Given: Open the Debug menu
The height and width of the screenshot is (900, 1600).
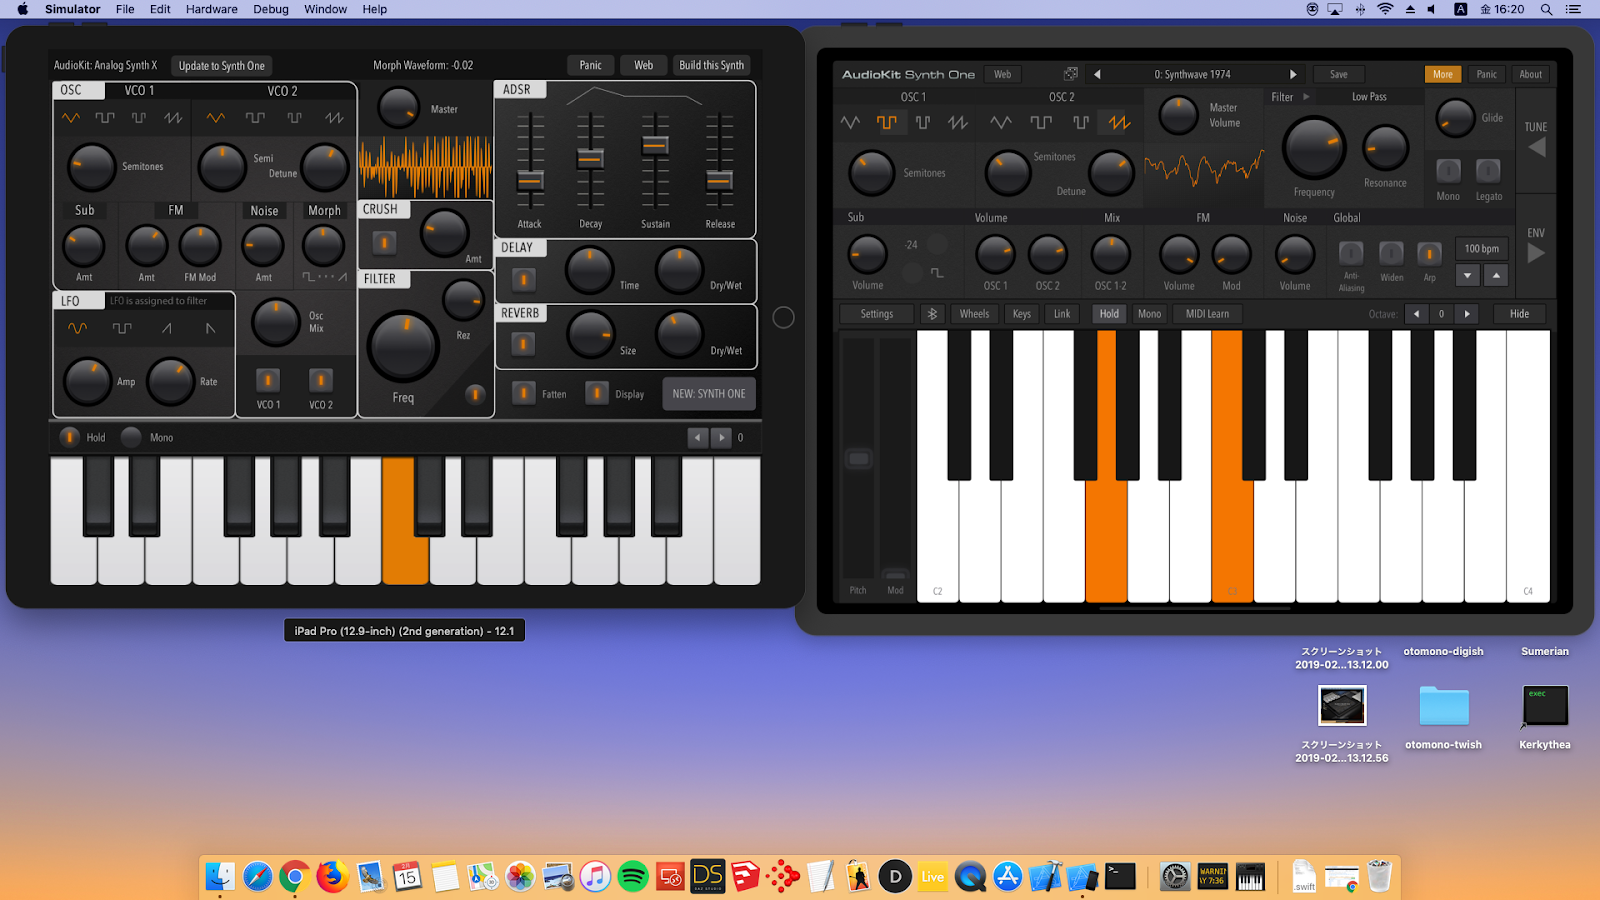Looking at the screenshot, I should [x=271, y=9].
